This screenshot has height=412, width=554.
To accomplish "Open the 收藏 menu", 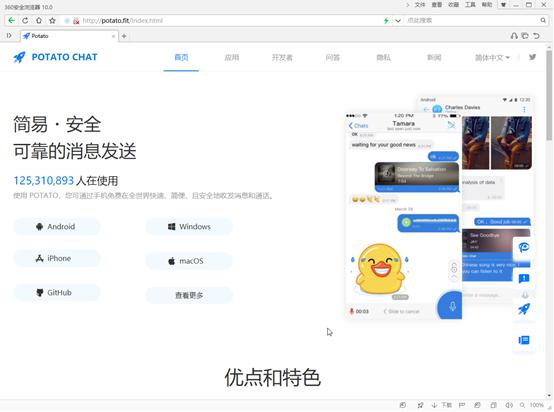I will click(453, 5).
